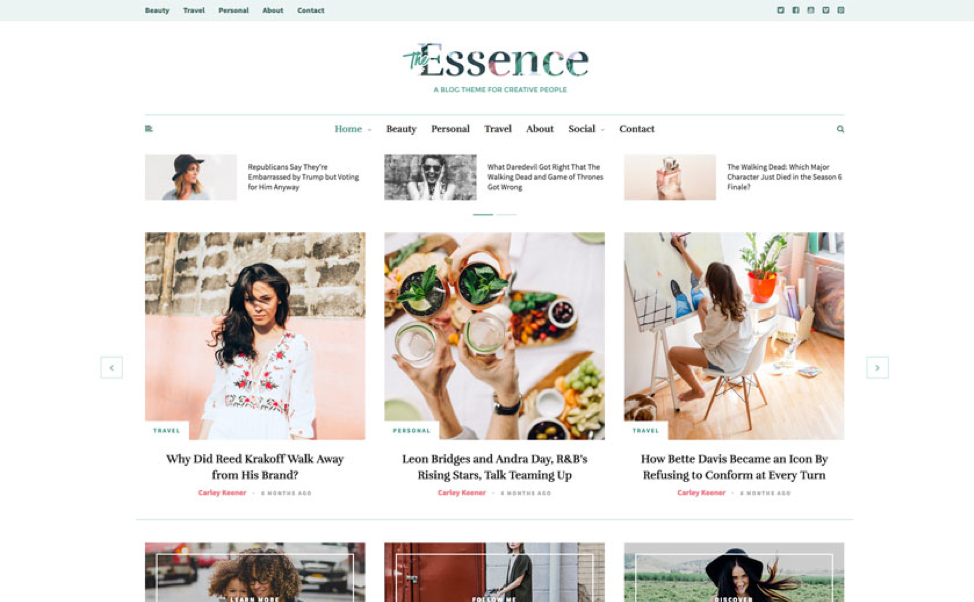Click the search magnifier icon
974x602 pixels.
point(840,129)
